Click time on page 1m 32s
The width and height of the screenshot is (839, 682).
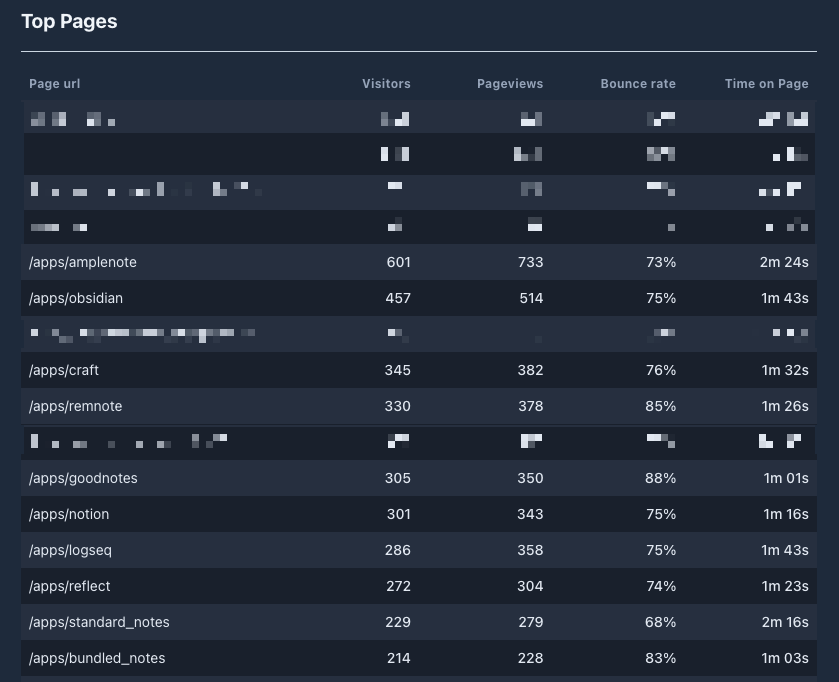click(785, 370)
